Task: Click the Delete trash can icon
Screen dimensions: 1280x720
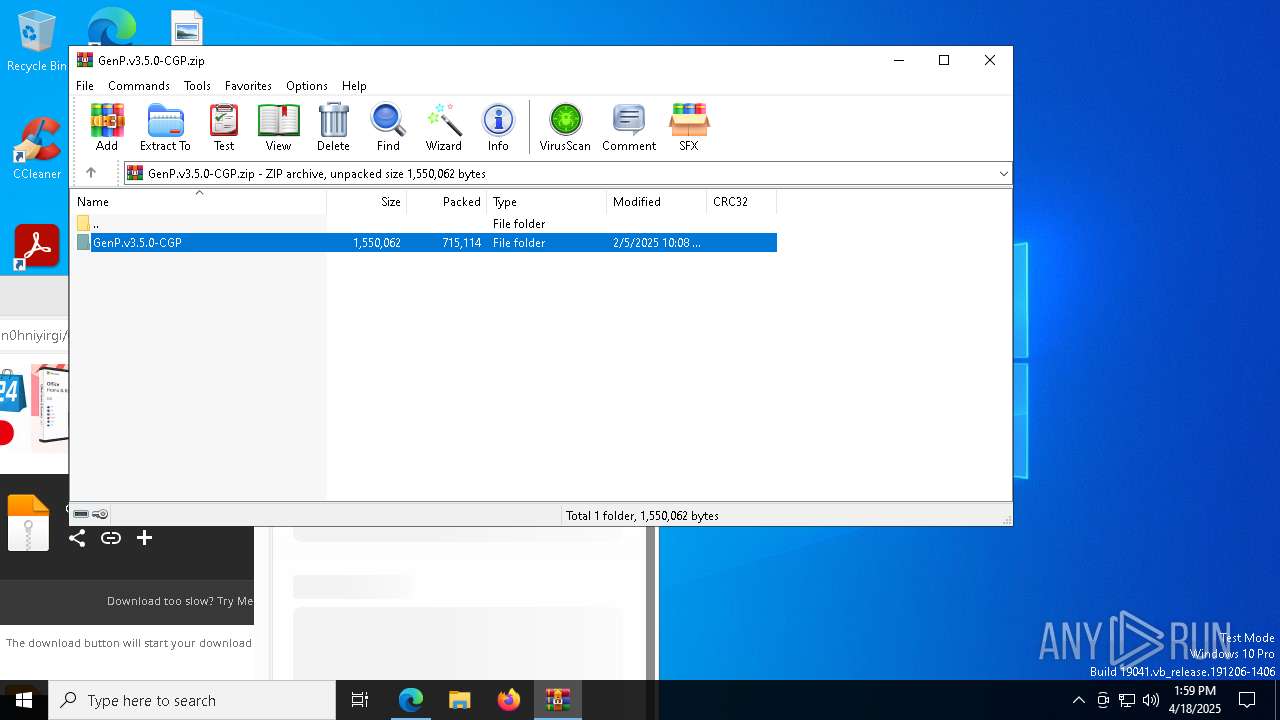Action: coord(333,127)
